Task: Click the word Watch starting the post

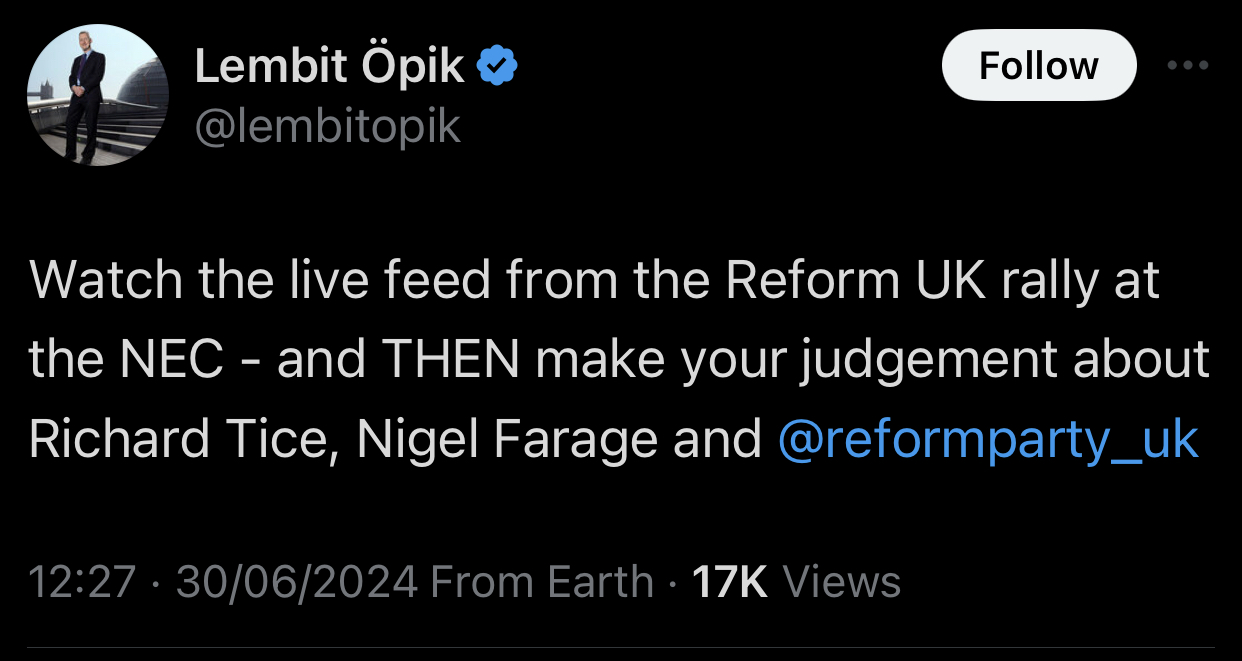Action: pos(104,282)
